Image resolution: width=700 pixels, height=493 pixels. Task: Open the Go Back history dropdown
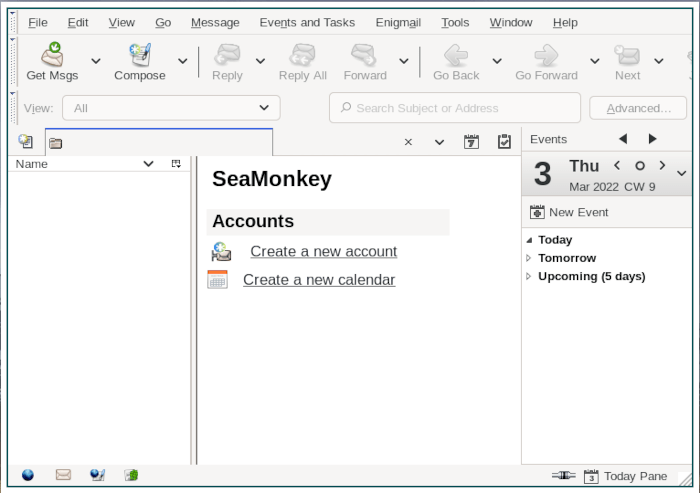pos(497,61)
